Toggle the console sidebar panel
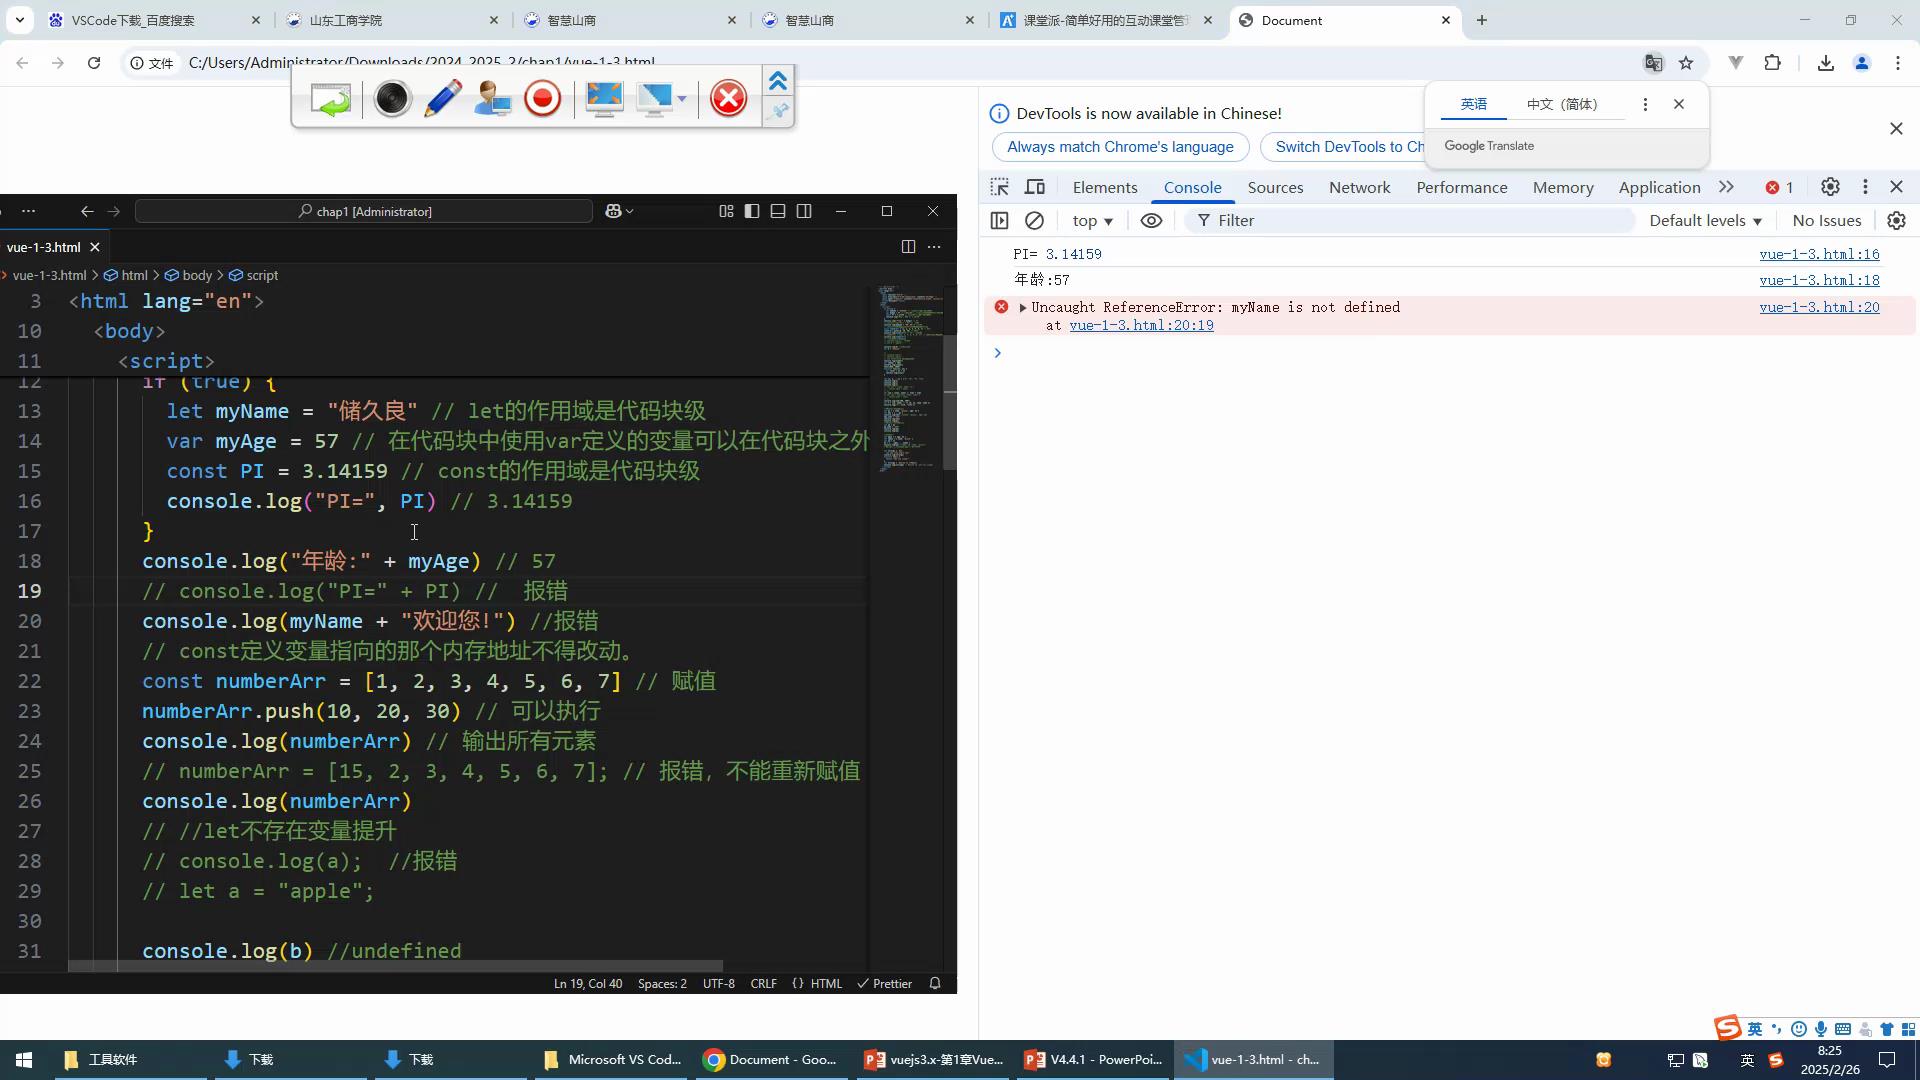The height and width of the screenshot is (1080, 1920). (x=999, y=220)
